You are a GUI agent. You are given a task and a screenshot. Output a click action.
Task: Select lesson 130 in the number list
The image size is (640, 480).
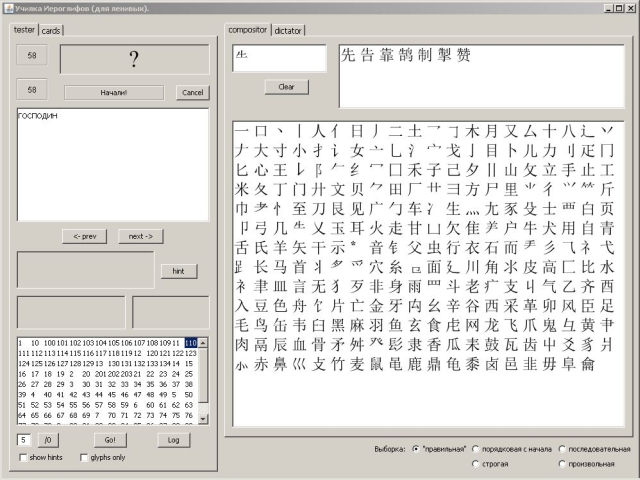tap(113, 363)
